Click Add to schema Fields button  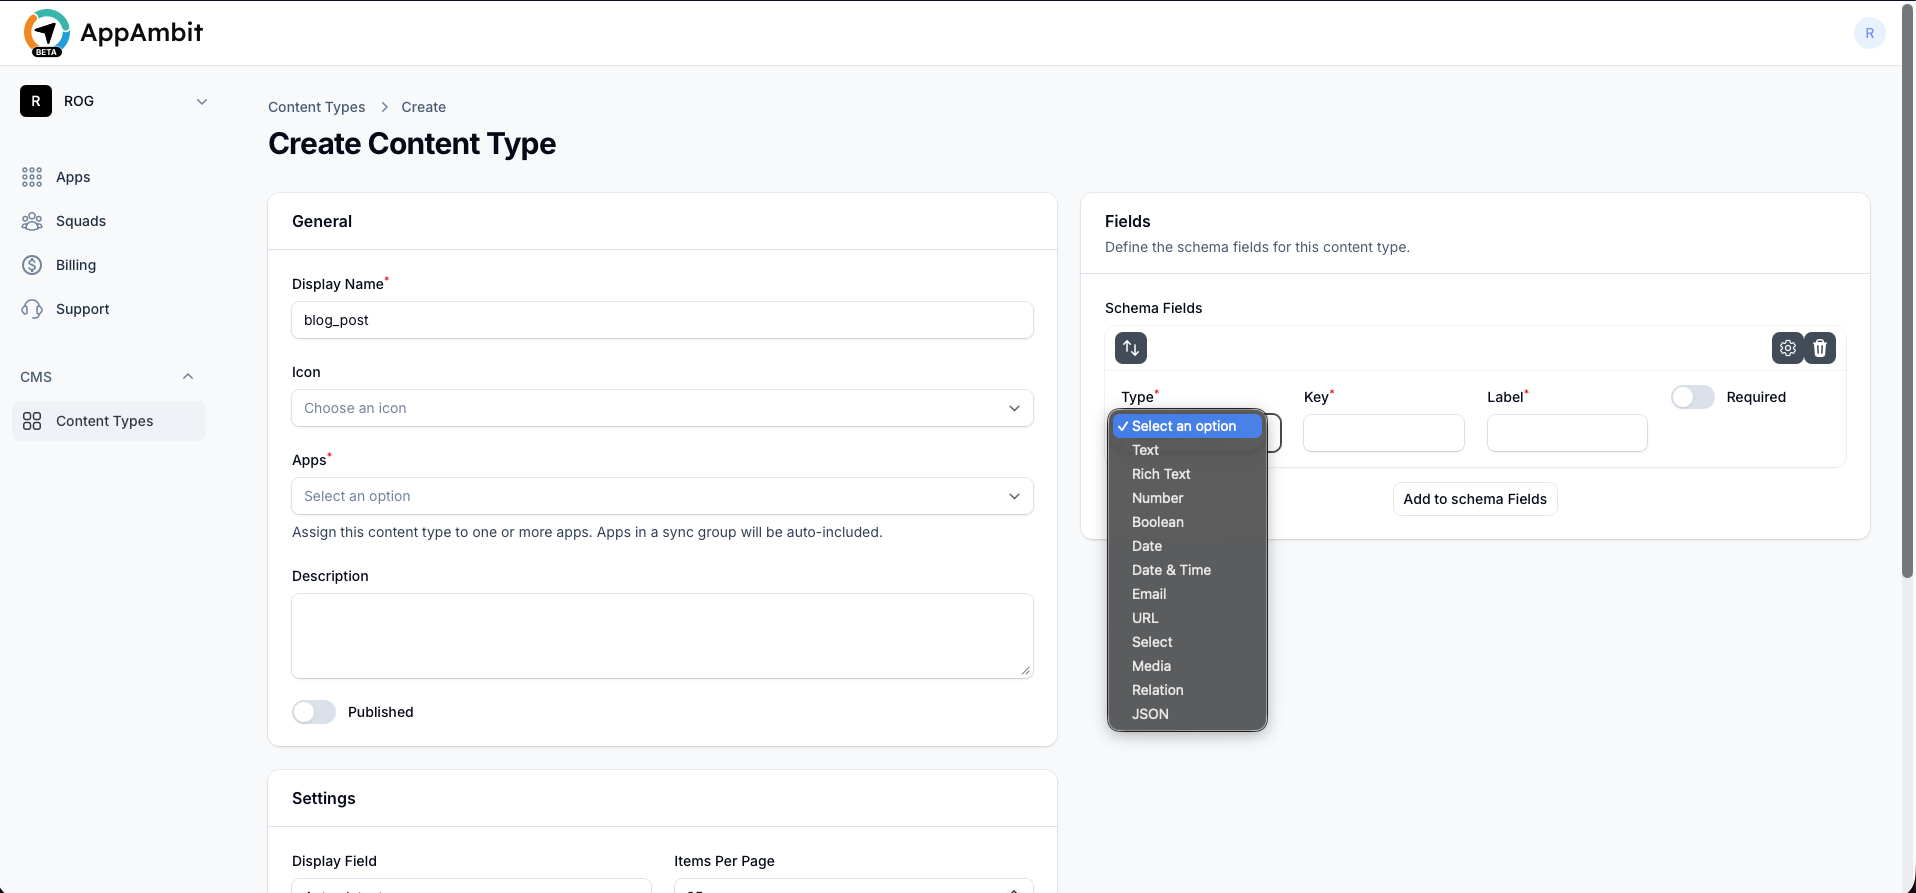click(x=1475, y=499)
